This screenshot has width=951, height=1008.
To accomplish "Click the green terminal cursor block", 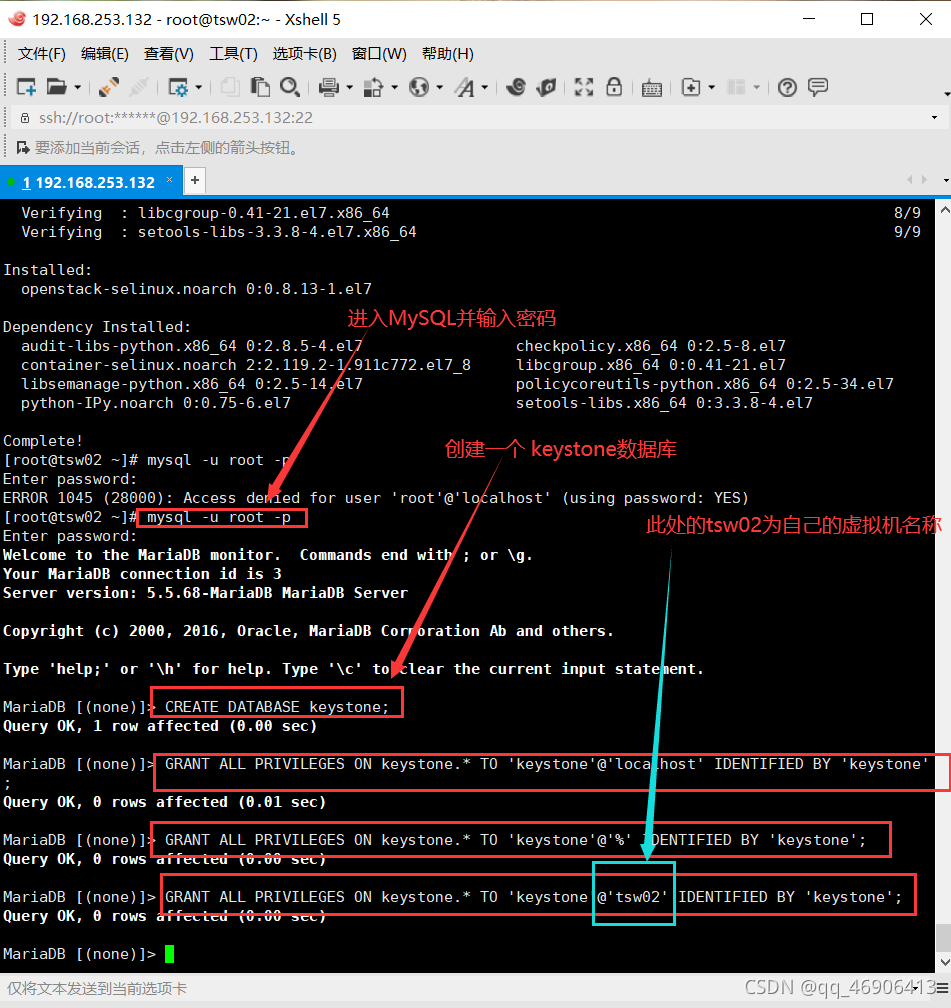I will (170, 954).
